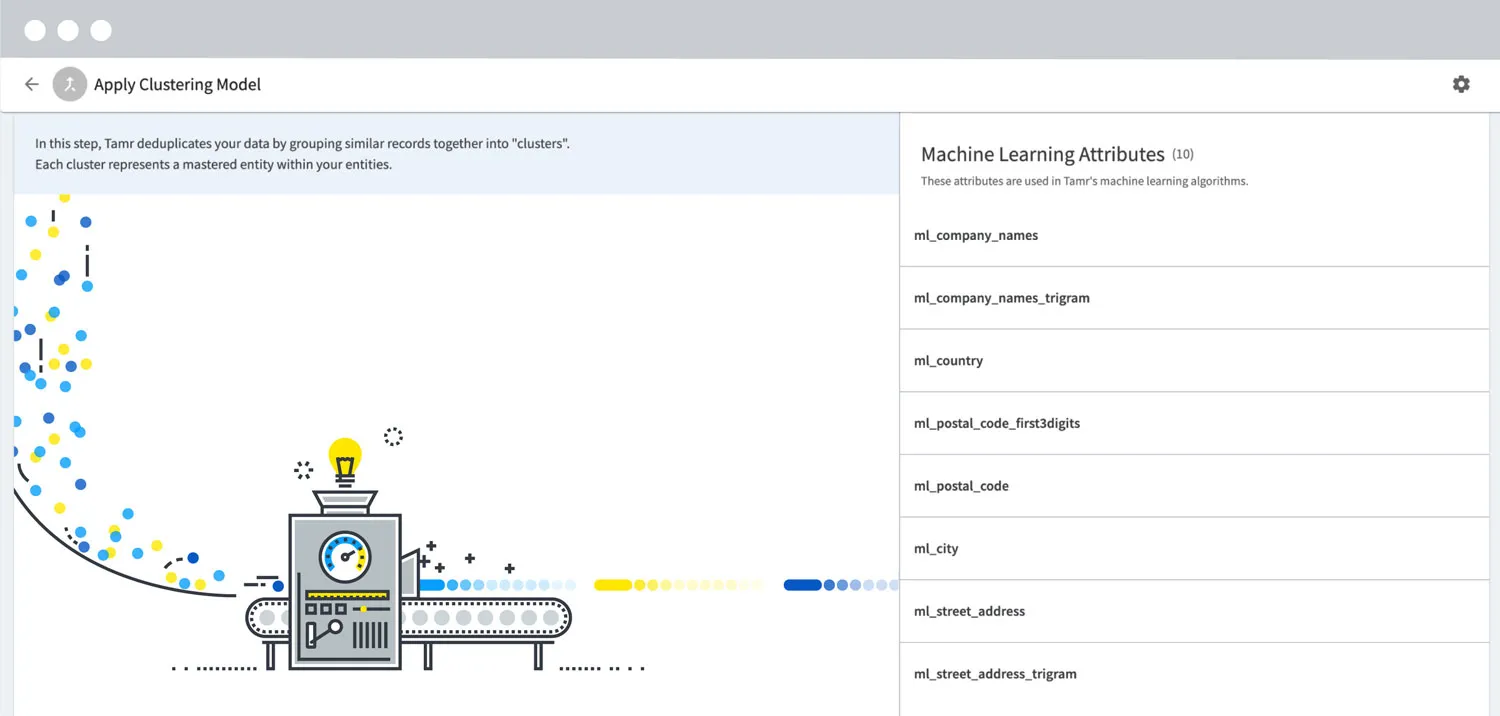Click the dark blue cluster bar
The width and height of the screenshot is (1500, 716).
pyautogui.click(x=802, y=585)
